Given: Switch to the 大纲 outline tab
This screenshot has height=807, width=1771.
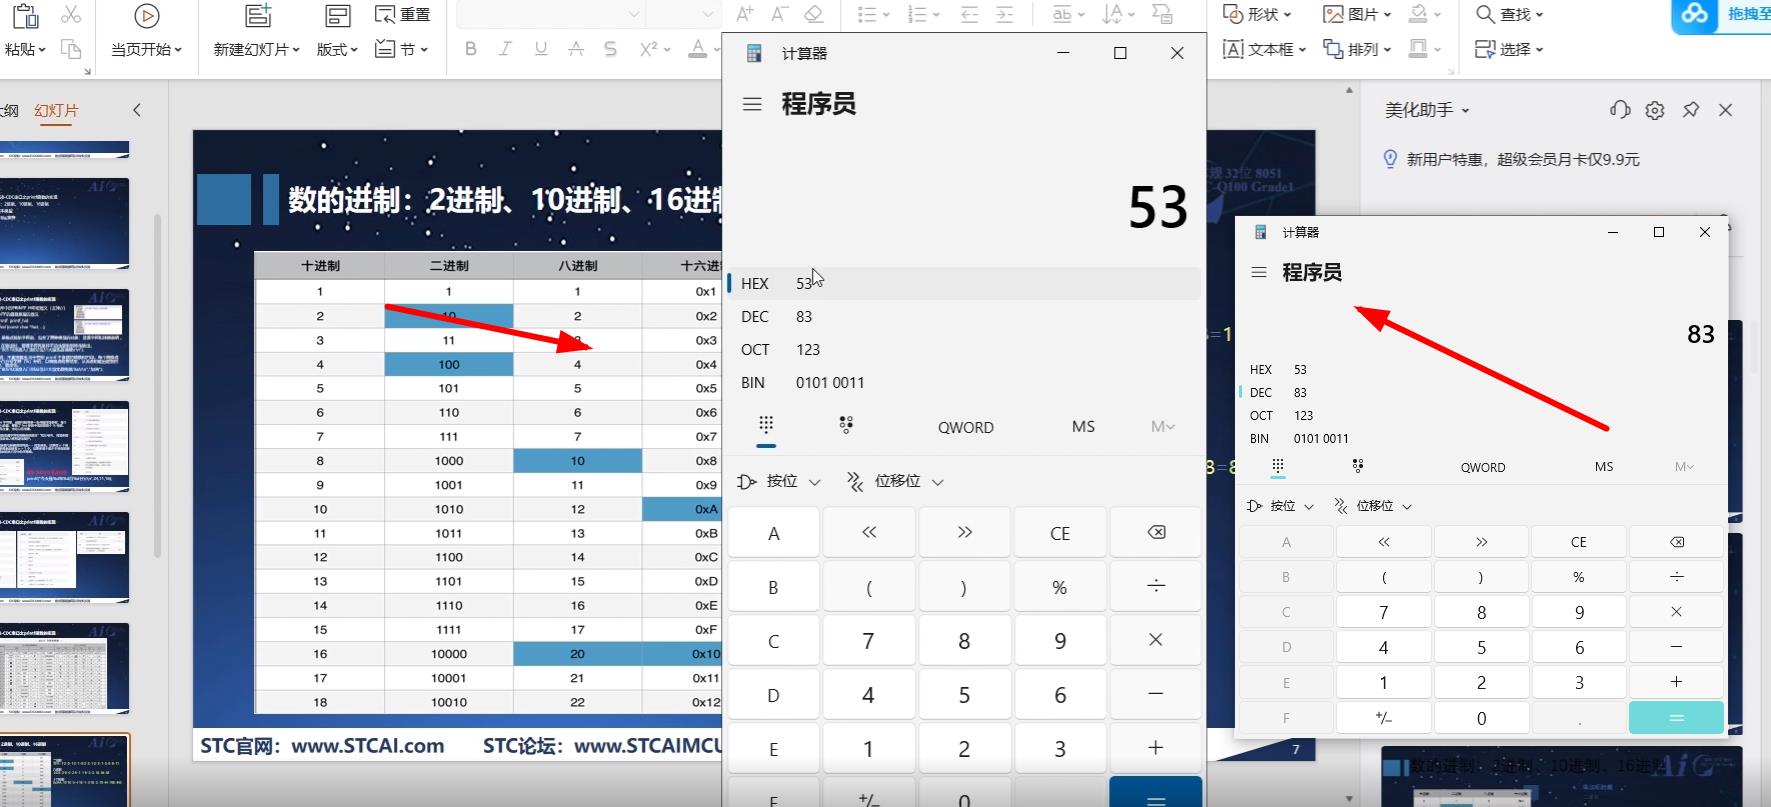Looking at the screenshot, I should 9,110.
